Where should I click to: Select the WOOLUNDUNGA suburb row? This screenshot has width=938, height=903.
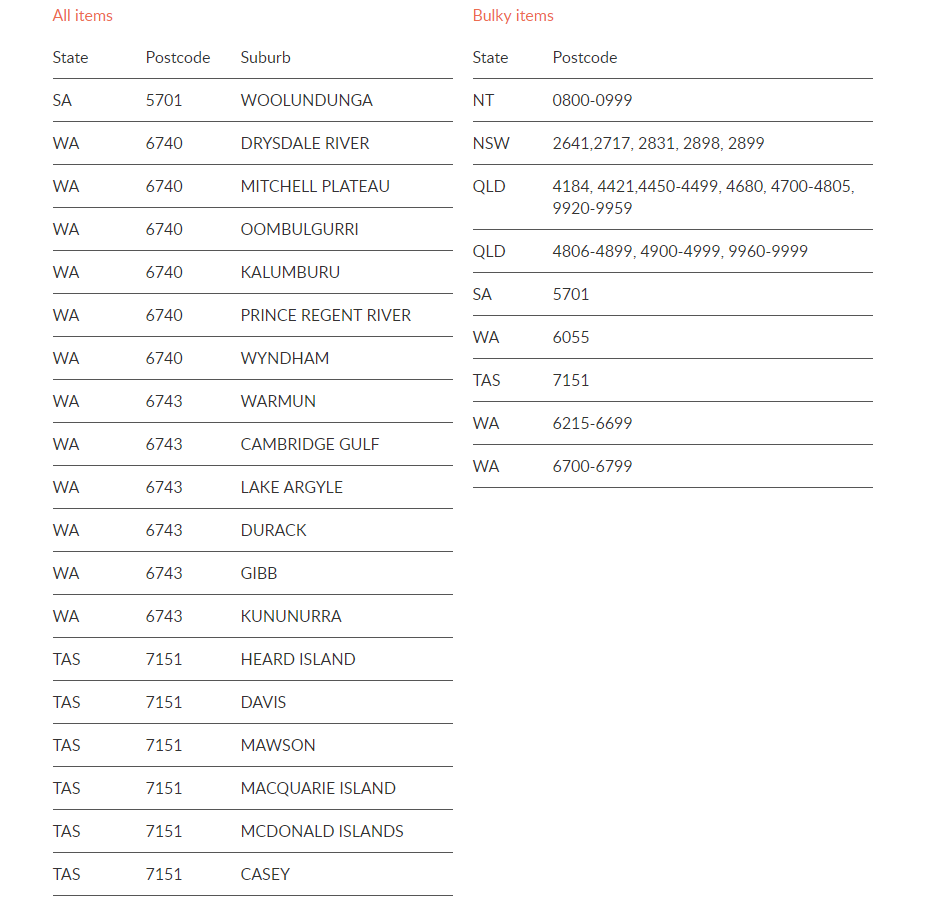pyautogui.click(x=252, y=101)
